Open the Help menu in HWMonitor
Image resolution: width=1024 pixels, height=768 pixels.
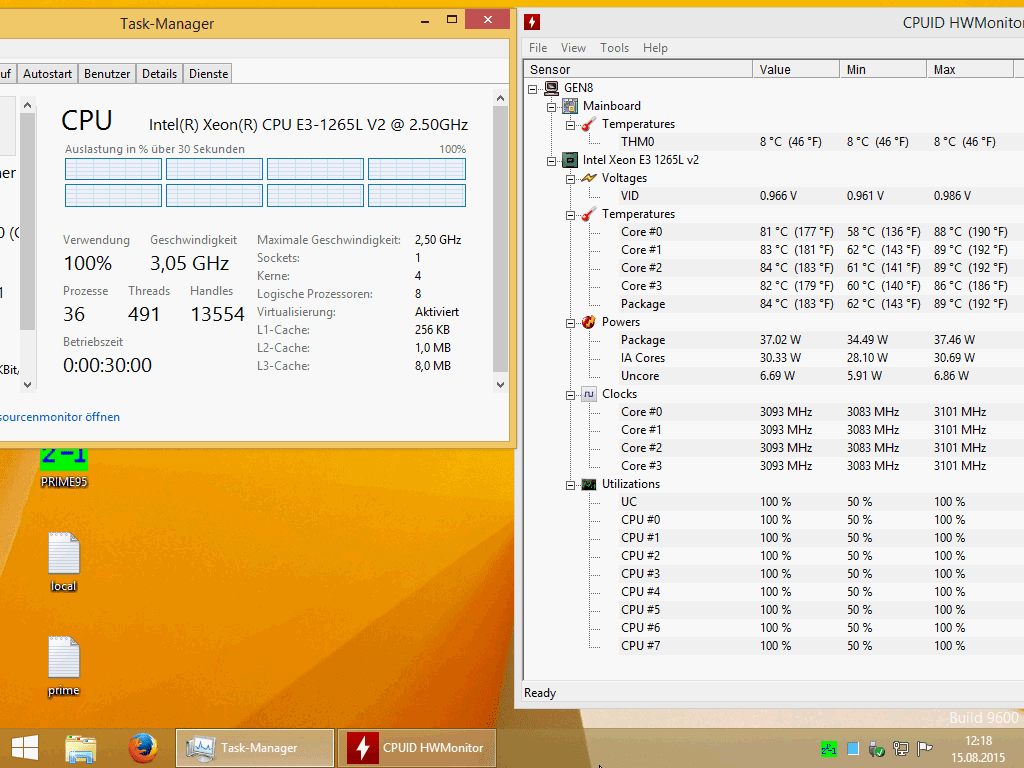click(x=655, y=48)
